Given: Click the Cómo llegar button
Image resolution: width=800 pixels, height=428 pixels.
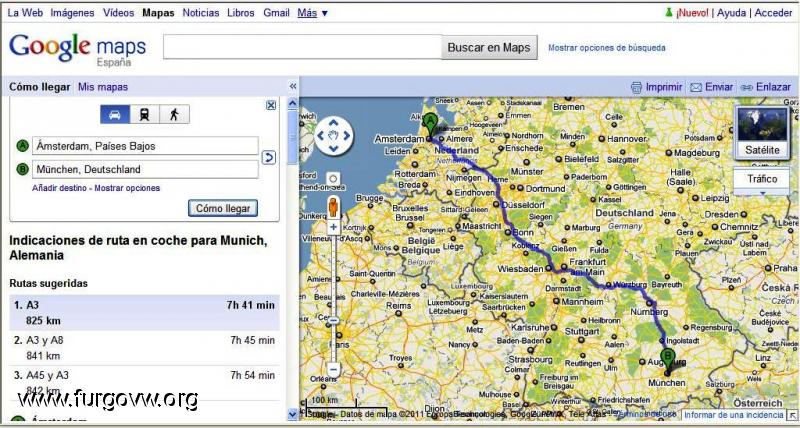Looking at the screenshot, I should [223, 208].
